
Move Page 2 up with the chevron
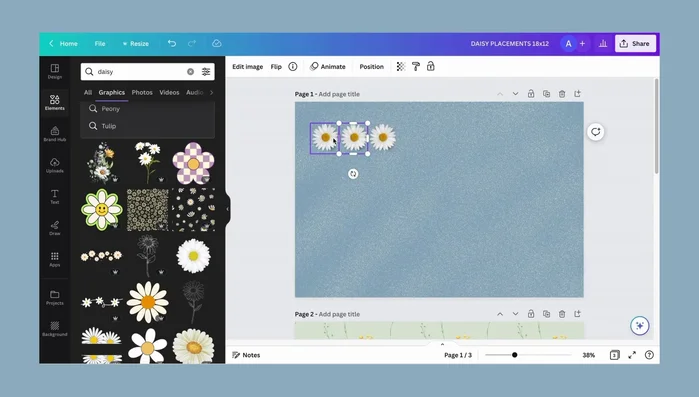click(500, 314)
